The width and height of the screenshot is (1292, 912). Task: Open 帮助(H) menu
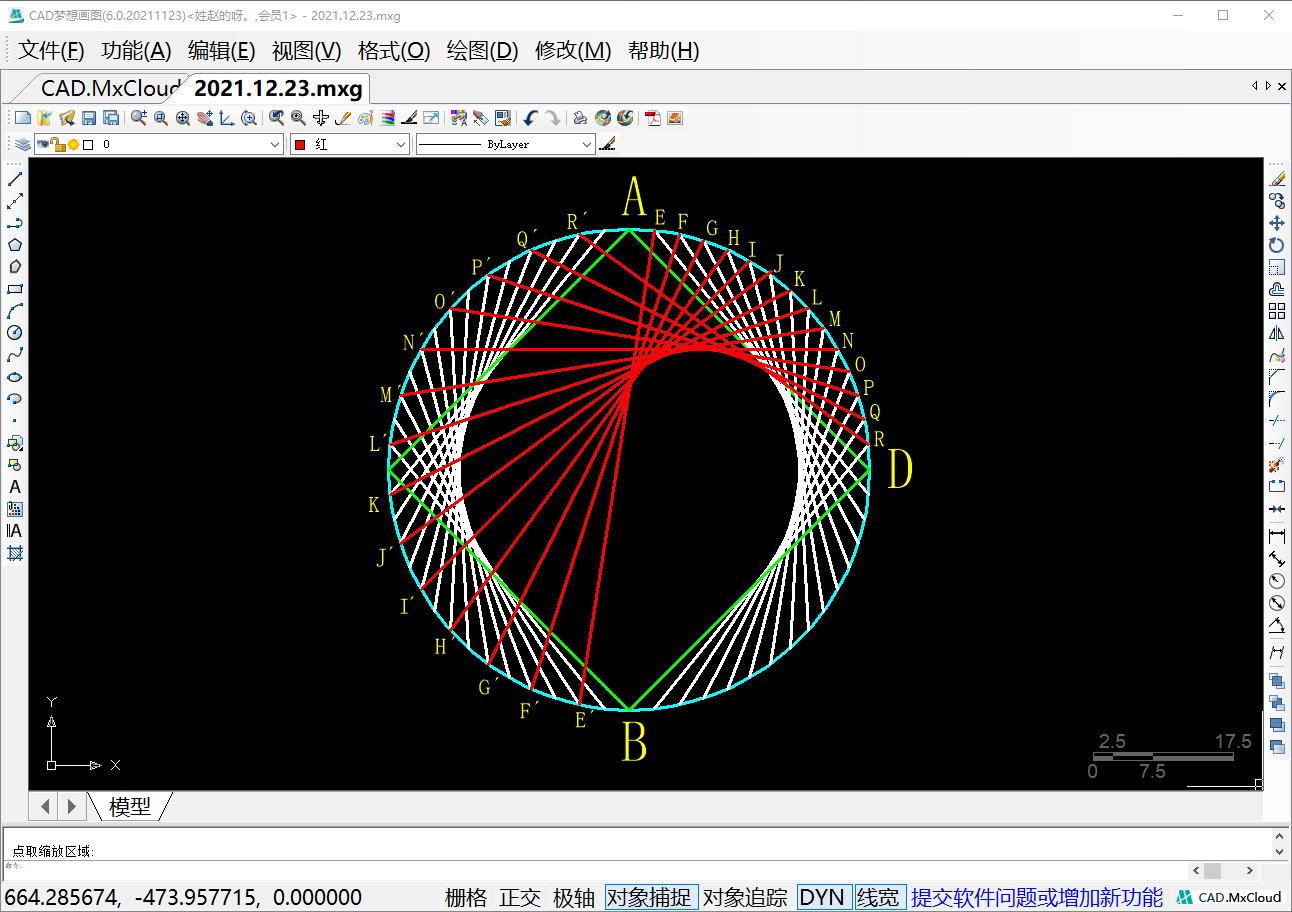(x=664, y=51)
